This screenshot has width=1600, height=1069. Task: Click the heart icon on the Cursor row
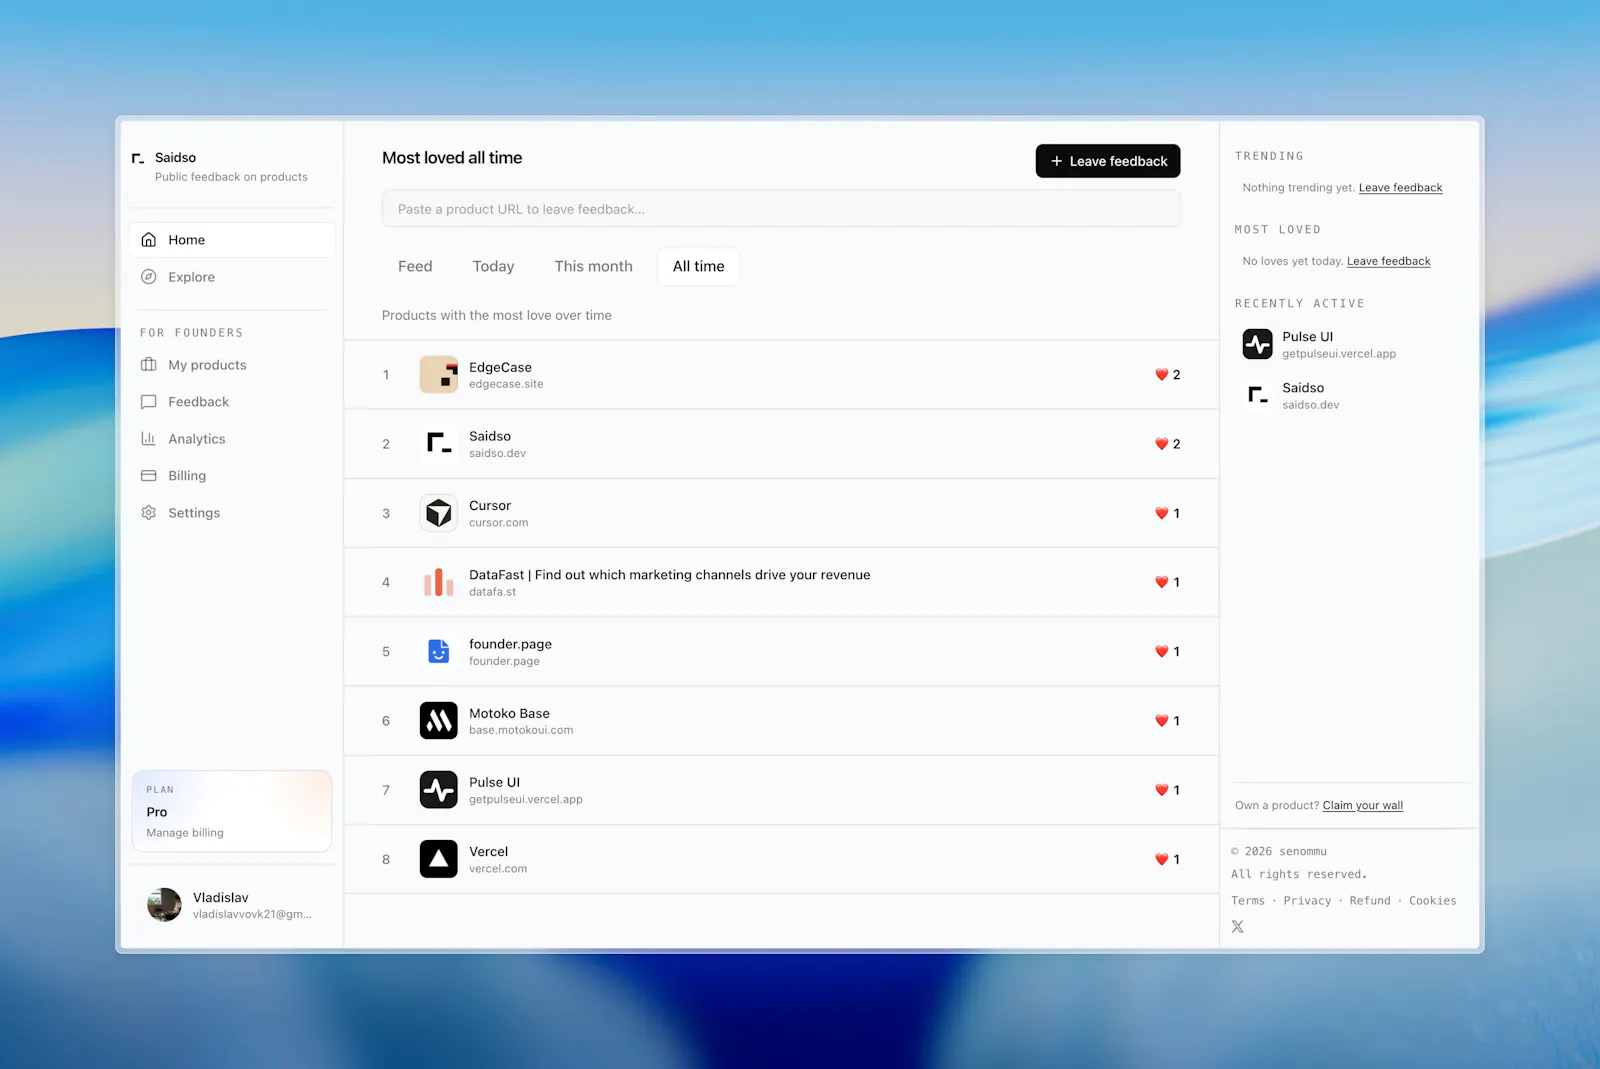tap(1162, 513)
